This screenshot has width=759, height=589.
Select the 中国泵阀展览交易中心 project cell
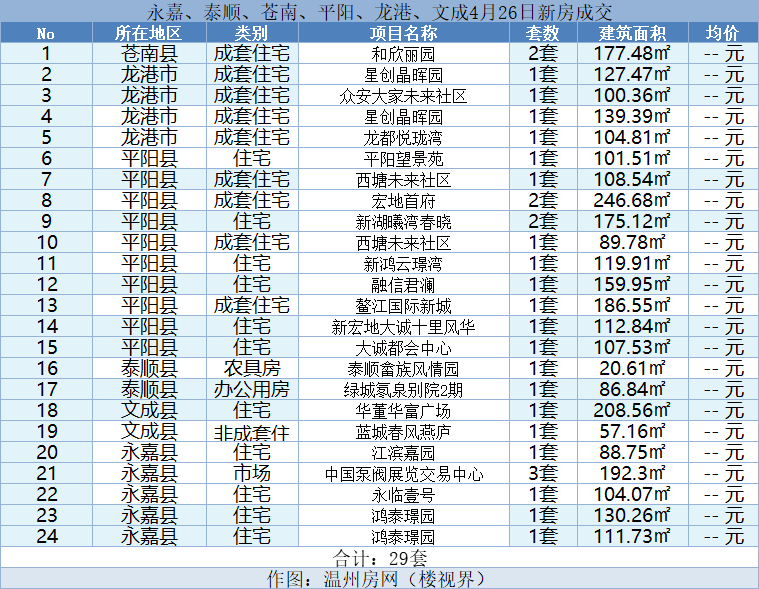coord(403,474)
